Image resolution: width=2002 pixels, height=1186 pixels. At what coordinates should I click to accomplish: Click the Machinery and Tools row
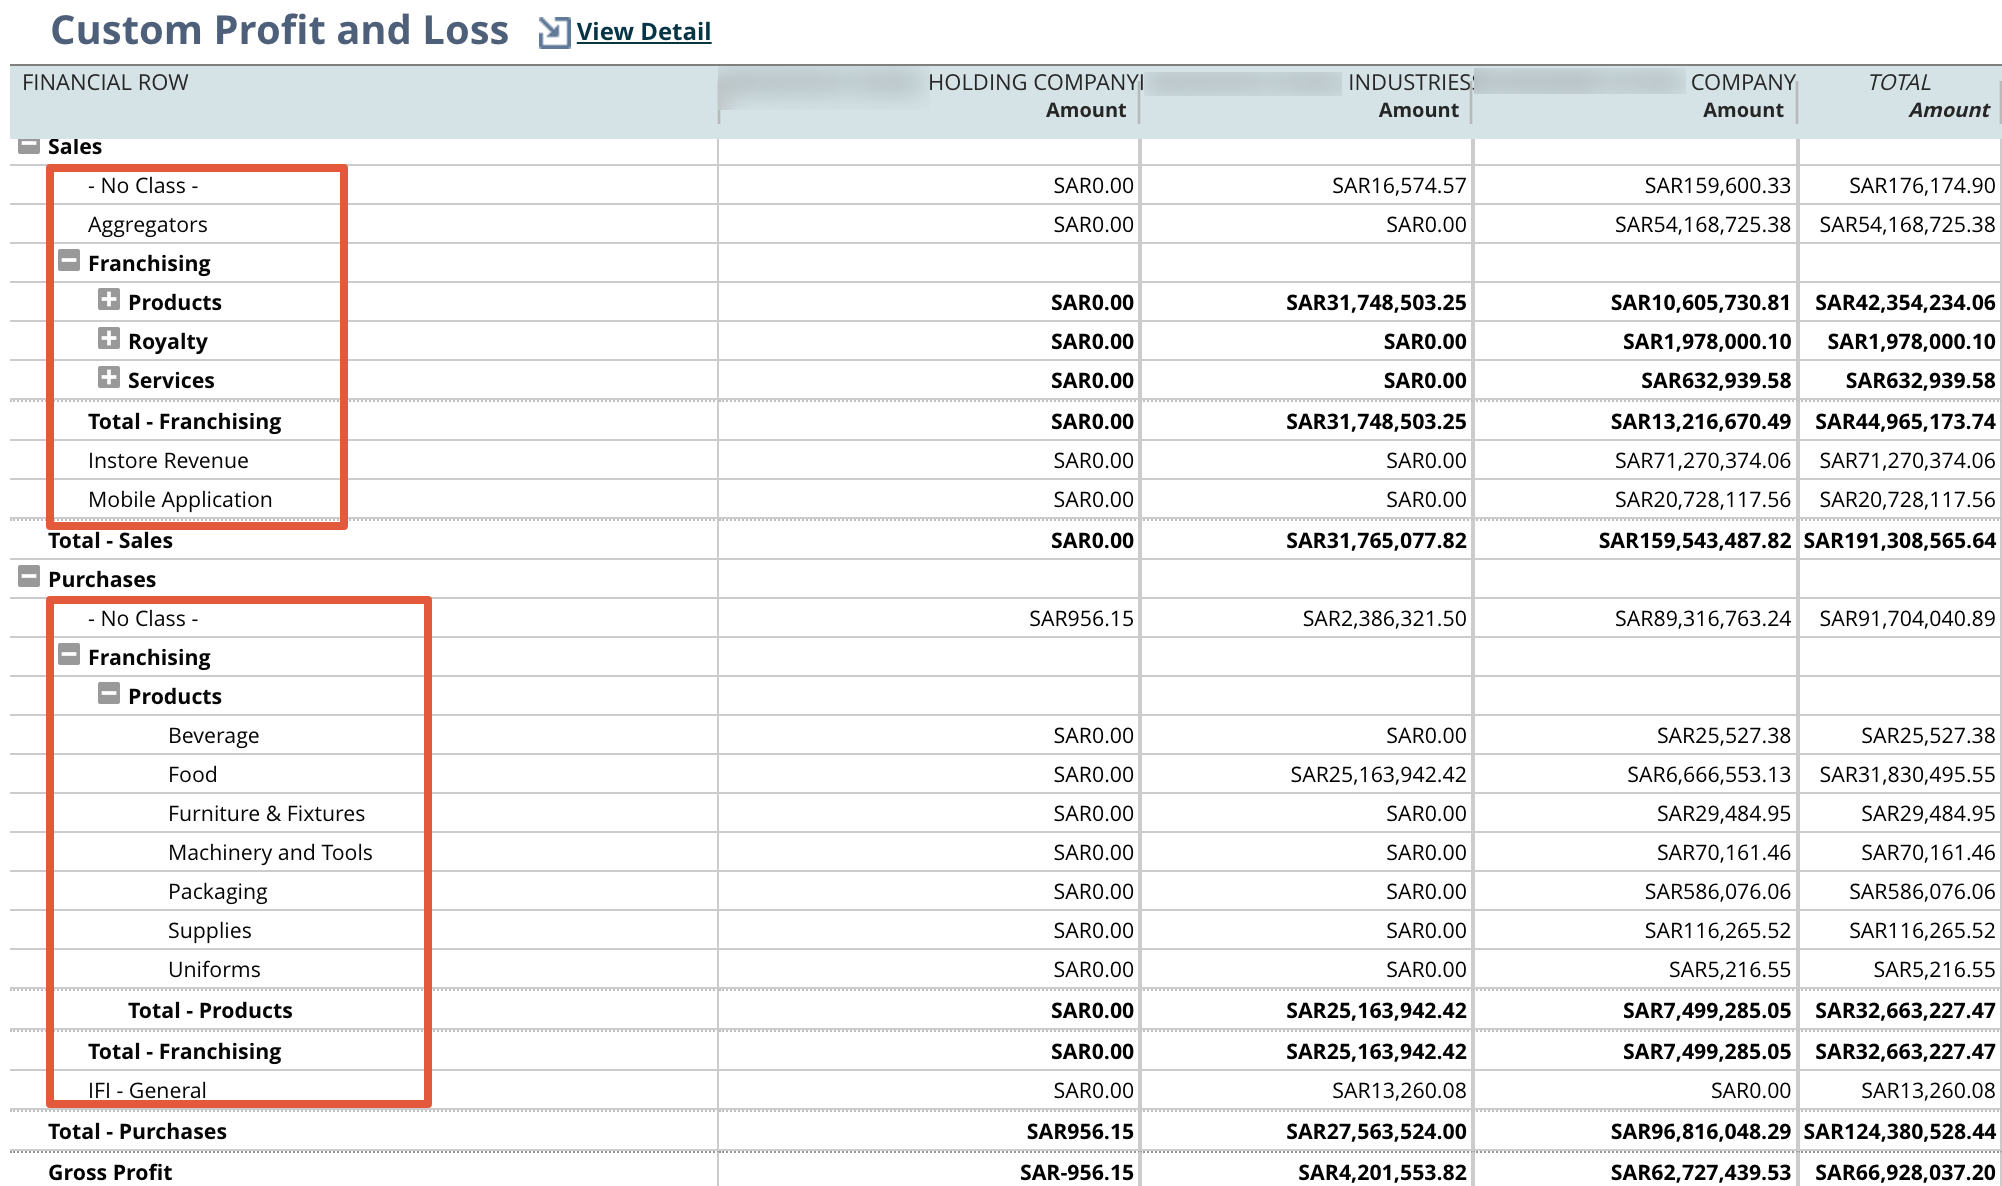pos(270,853)
